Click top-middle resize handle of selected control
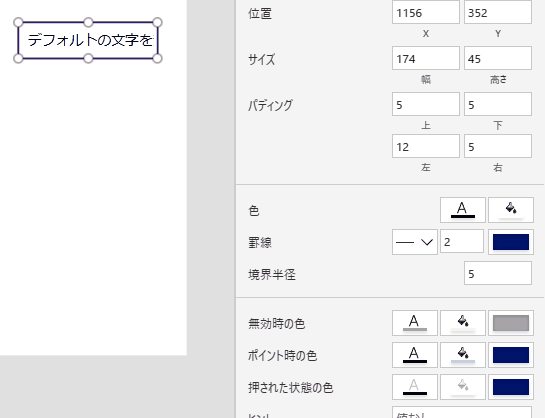 pos(88,23)
